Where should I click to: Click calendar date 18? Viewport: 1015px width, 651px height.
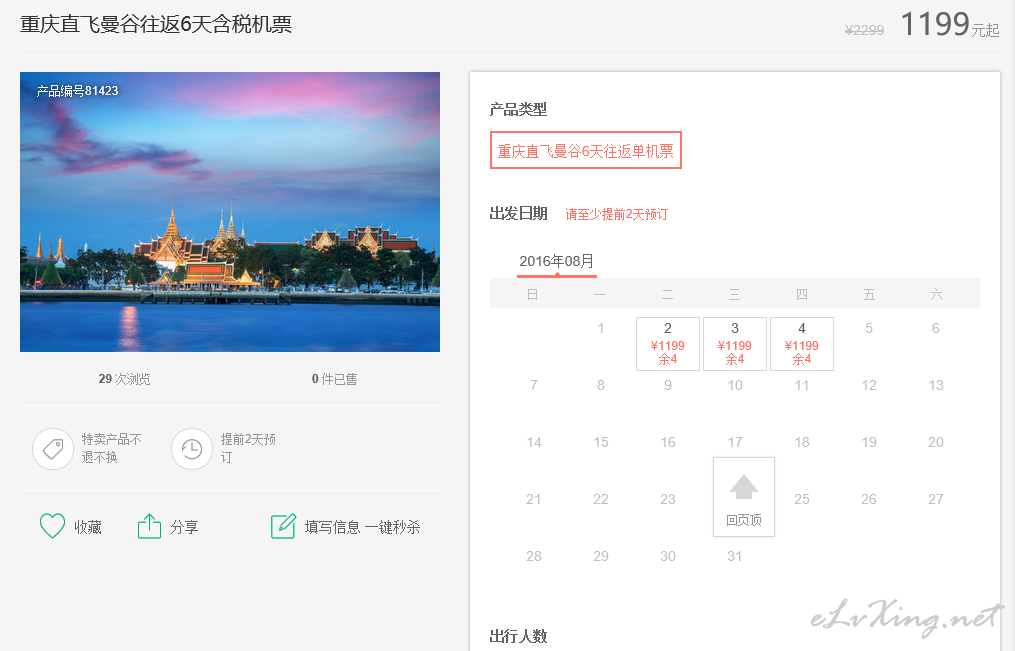pos(802,442)
